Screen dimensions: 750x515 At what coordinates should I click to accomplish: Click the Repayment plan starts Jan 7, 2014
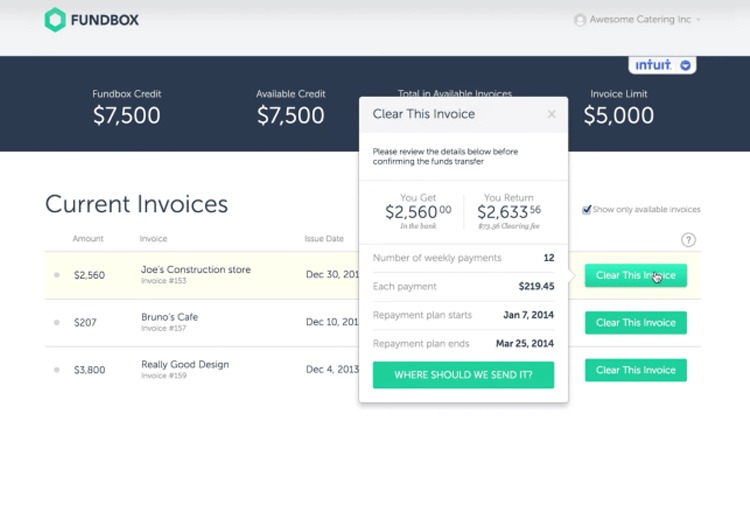pyautogui.click(x=529, y=315)
